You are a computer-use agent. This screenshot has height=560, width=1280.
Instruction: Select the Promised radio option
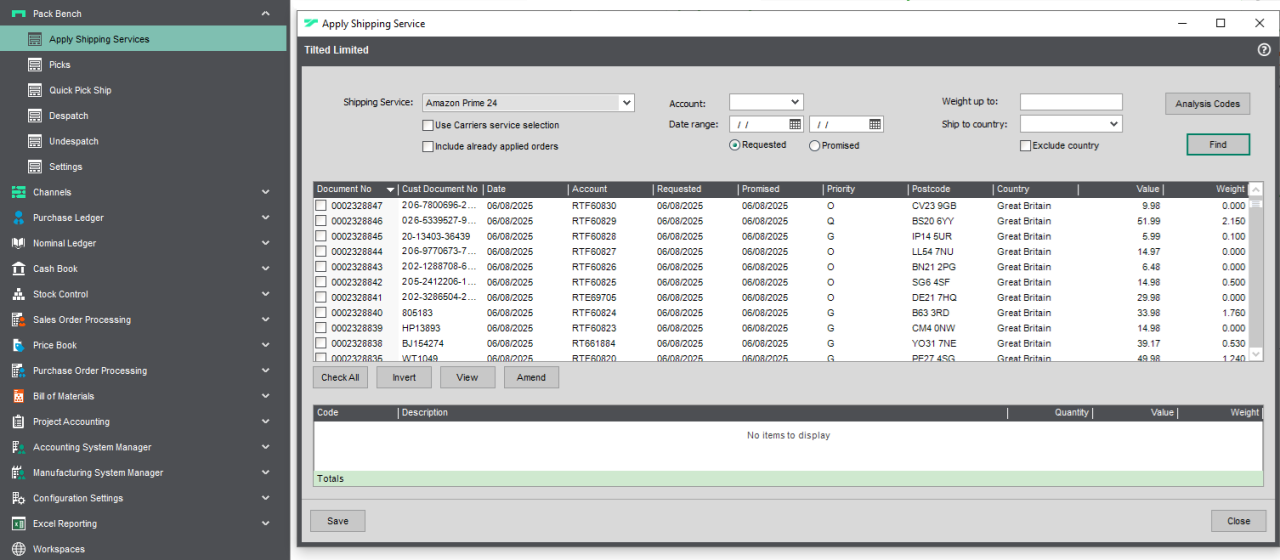(x=814, y=145)
